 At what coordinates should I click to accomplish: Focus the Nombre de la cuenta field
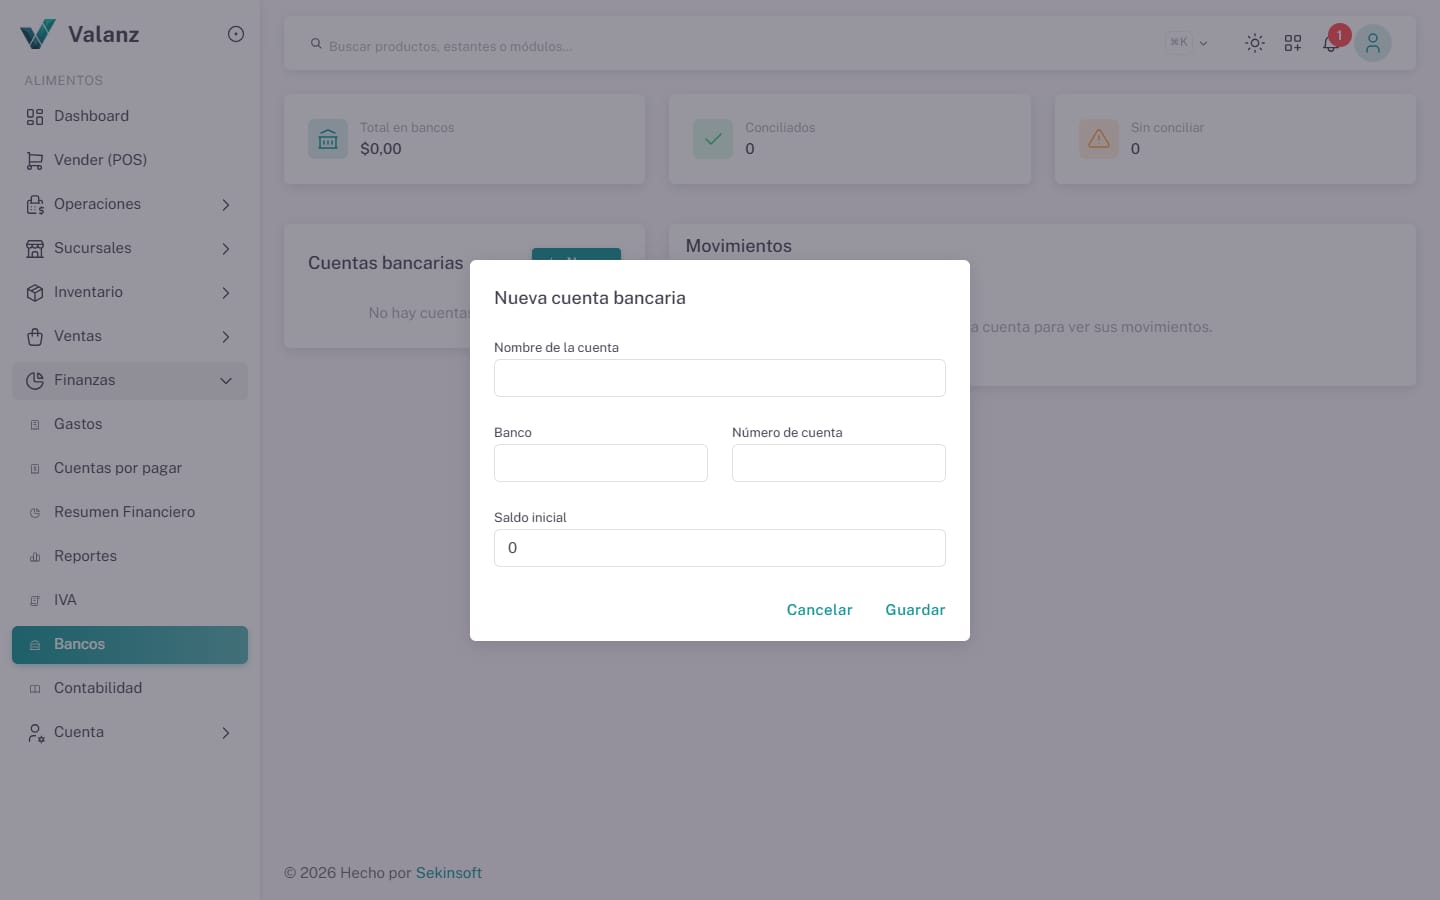click(x=720, y=378)
